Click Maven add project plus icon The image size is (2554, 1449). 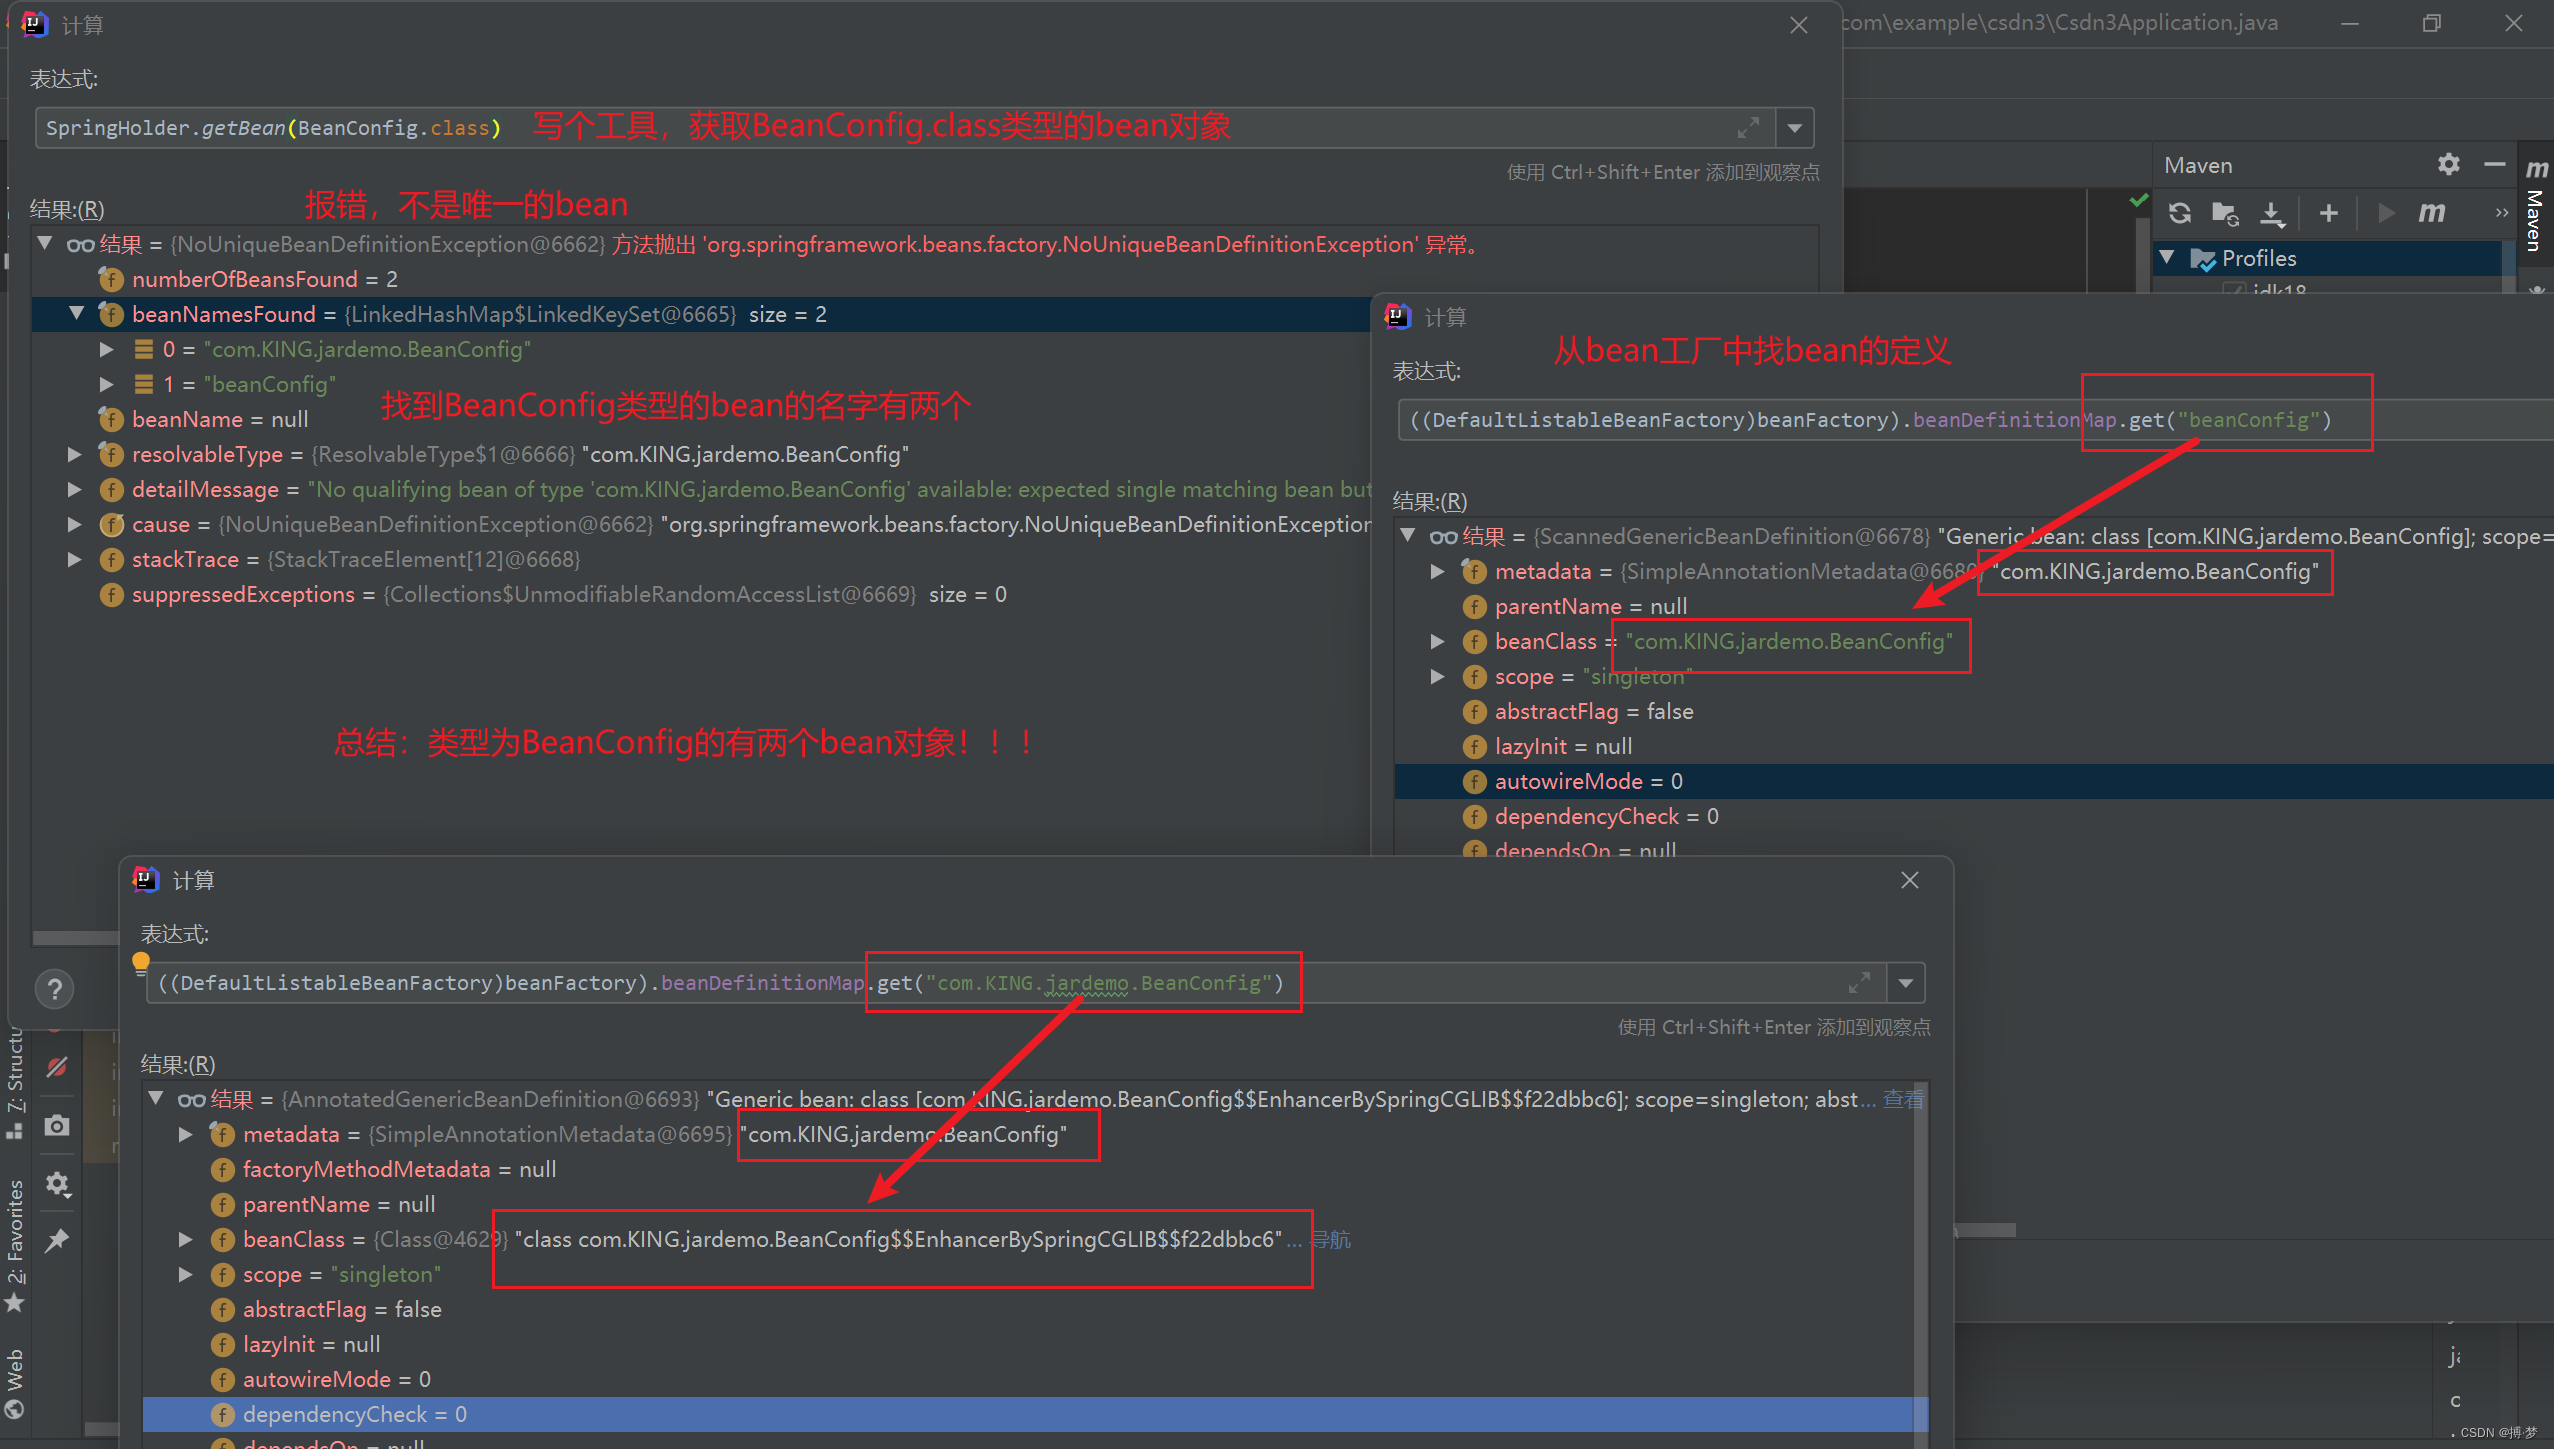click(2329, 212)
